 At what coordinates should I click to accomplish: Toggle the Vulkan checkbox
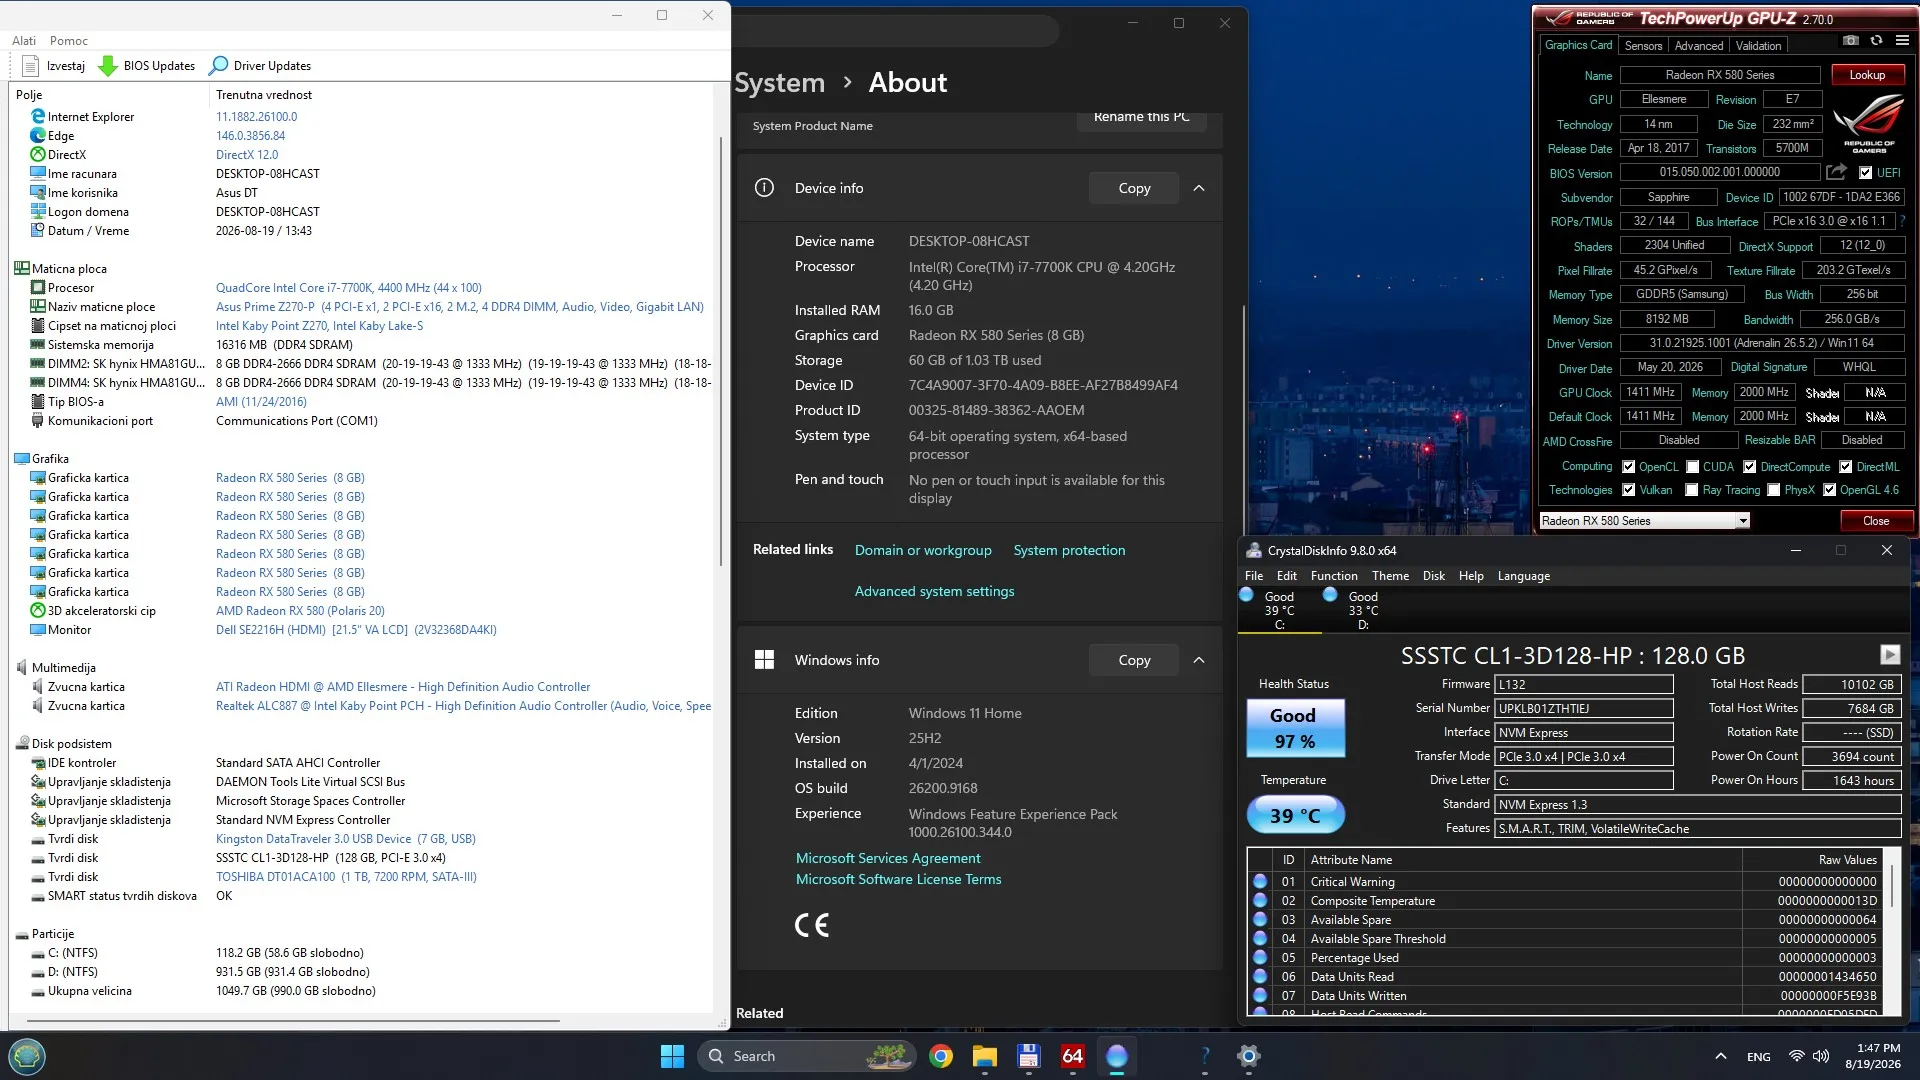point(1629,490)
